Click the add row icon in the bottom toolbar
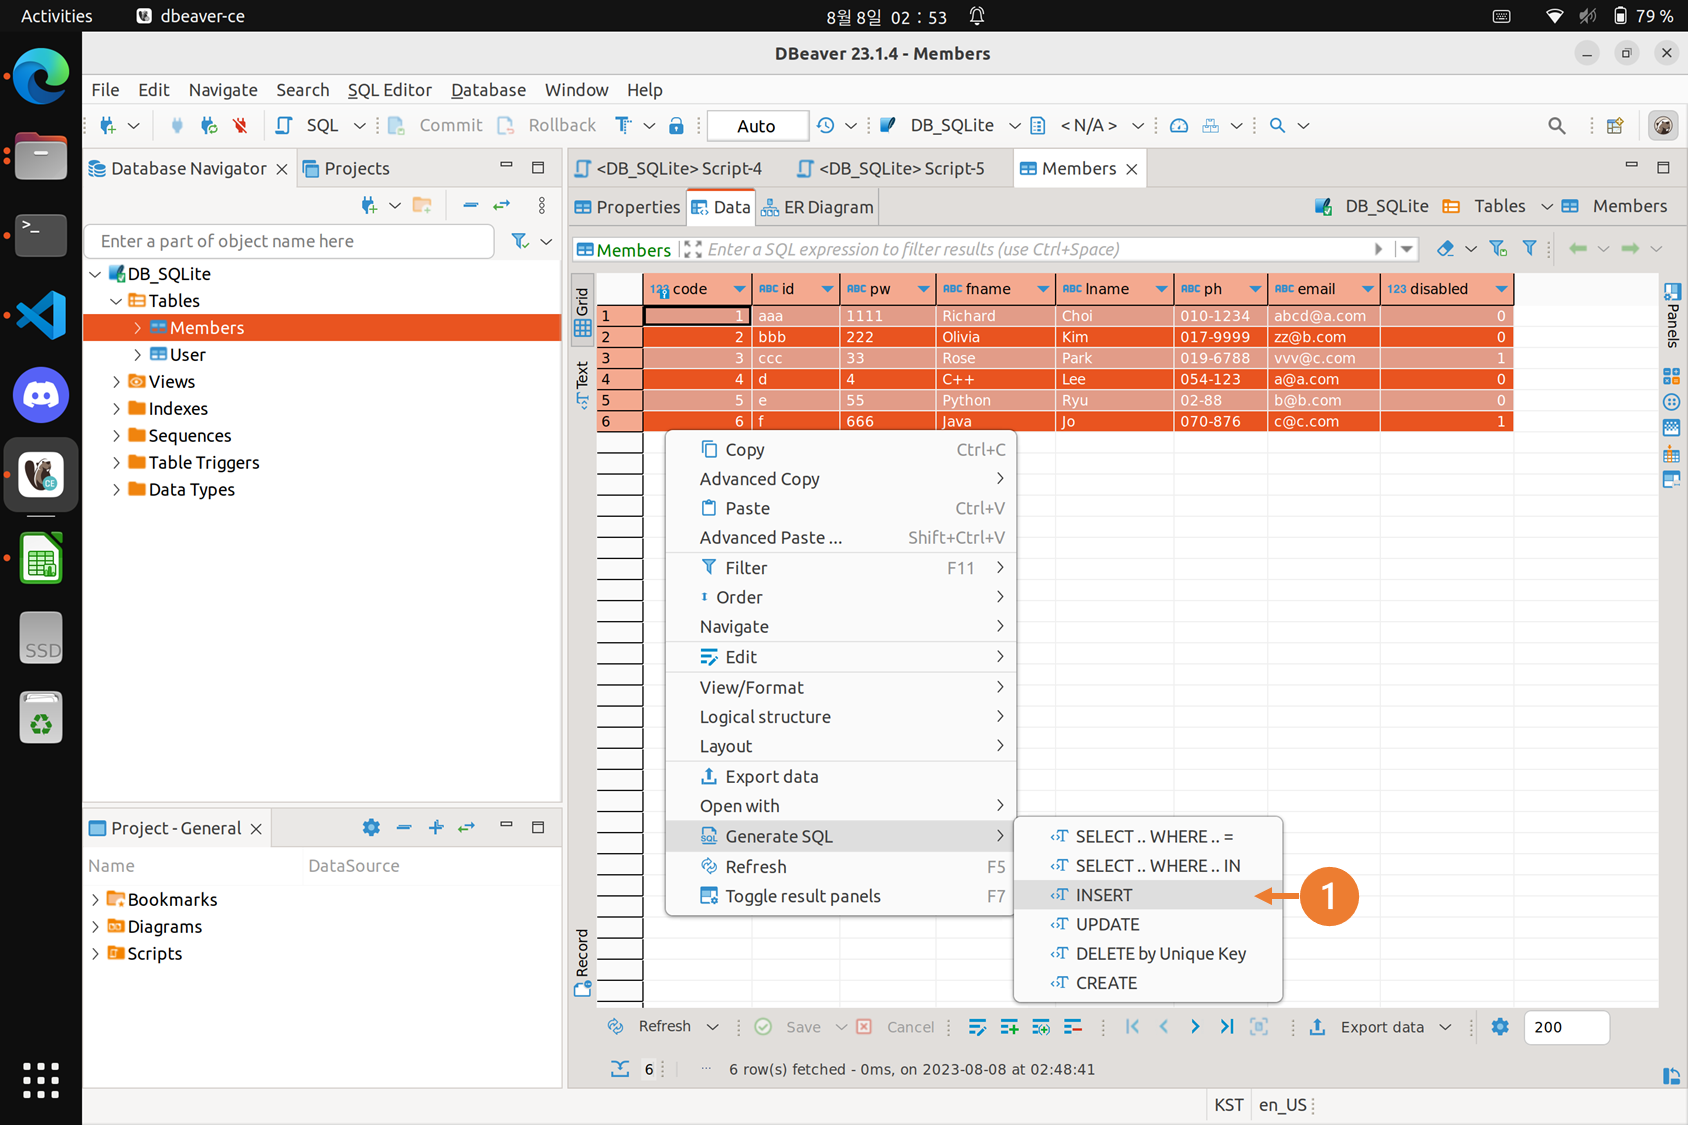Image resolution: width=1688 pixels, height=1125 pixels. [1009, 1027]
